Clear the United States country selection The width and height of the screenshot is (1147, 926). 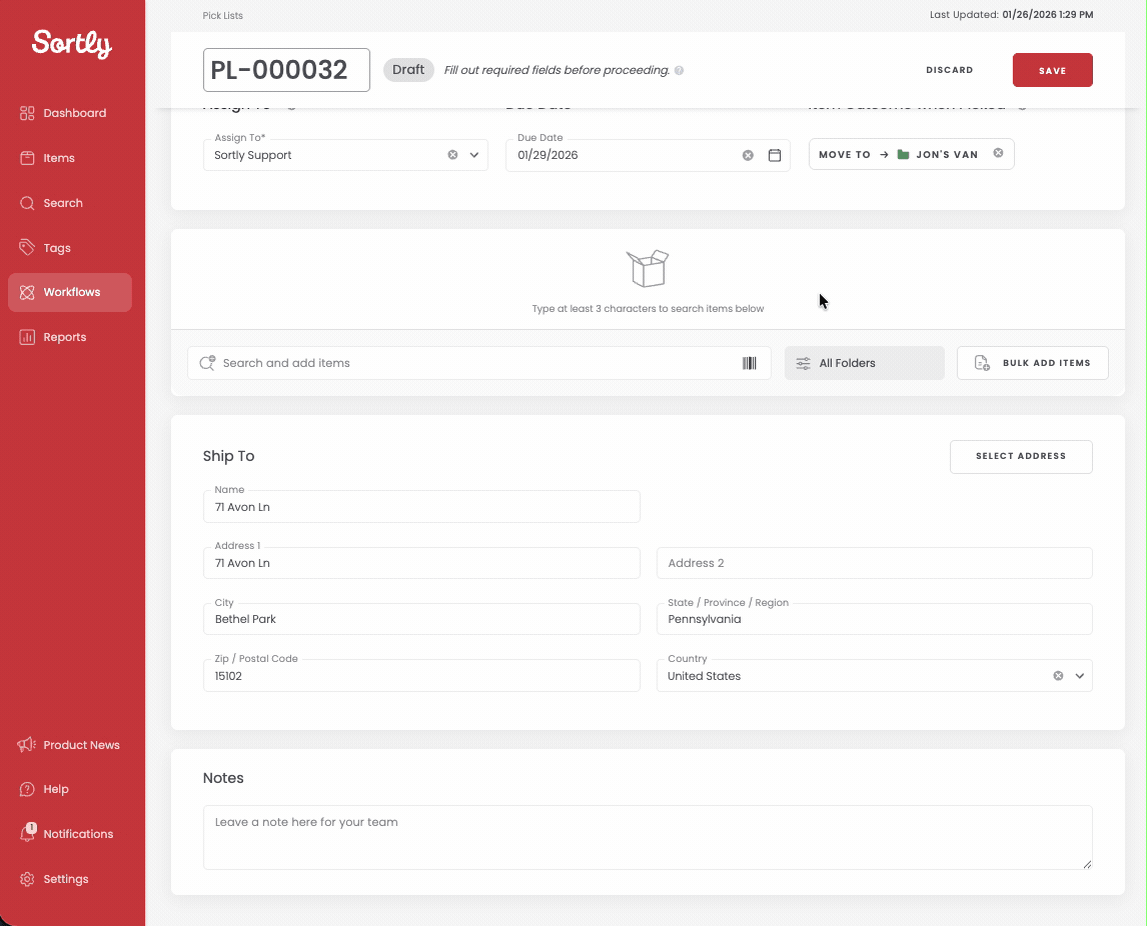point(1058,676)
